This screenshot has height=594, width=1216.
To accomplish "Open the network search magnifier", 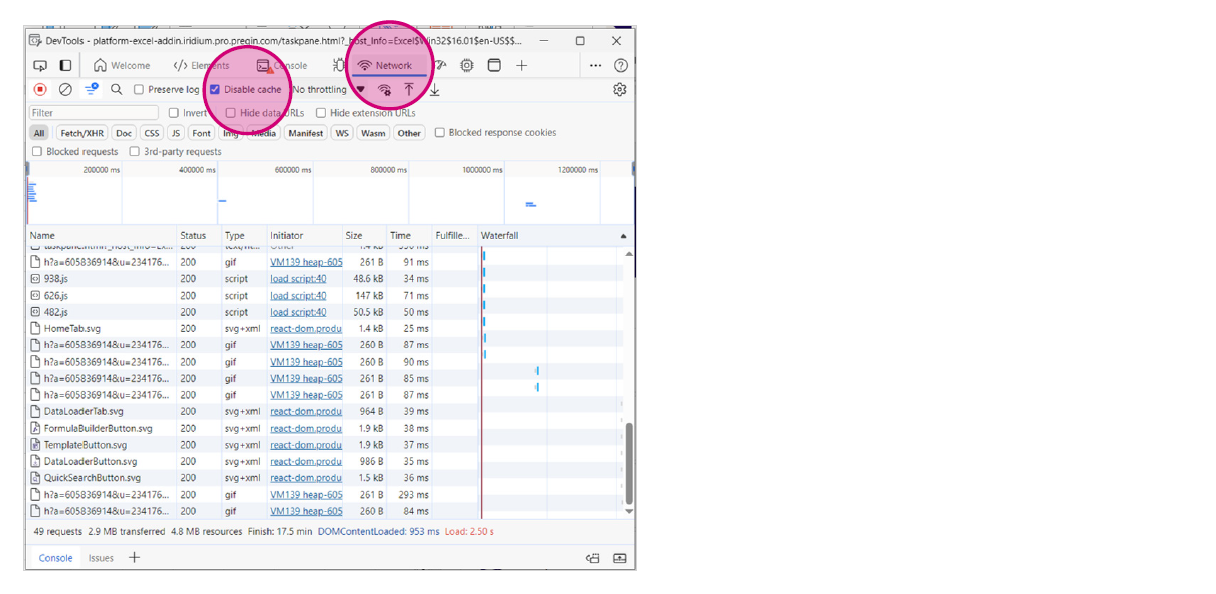I will (x=117, y=89).
